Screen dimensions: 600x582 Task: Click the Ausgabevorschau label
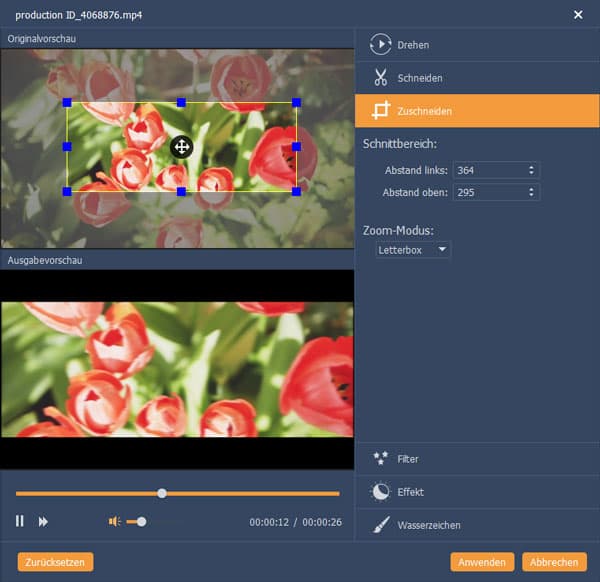(45, 260)
